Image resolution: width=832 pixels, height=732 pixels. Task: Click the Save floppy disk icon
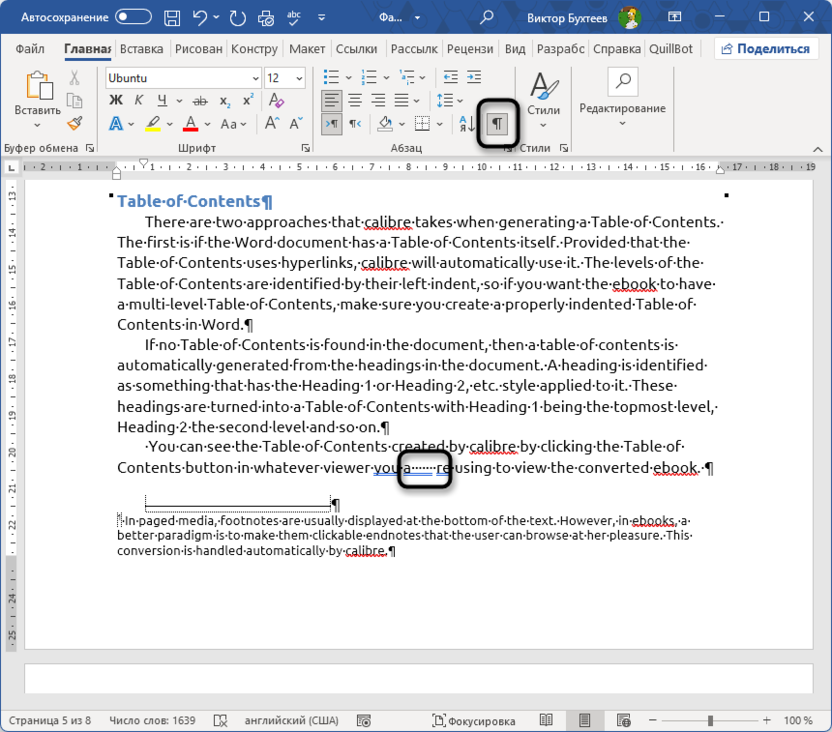tap(172, 18)
